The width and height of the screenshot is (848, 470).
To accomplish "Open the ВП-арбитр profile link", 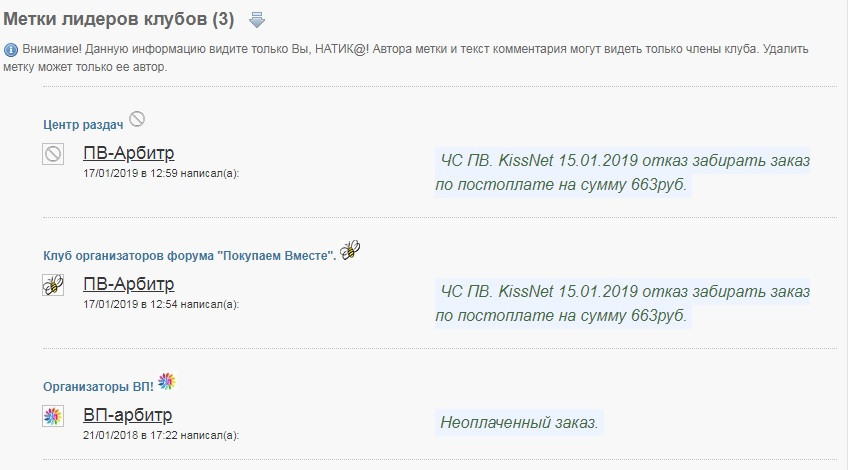I will tap(128, 415).
